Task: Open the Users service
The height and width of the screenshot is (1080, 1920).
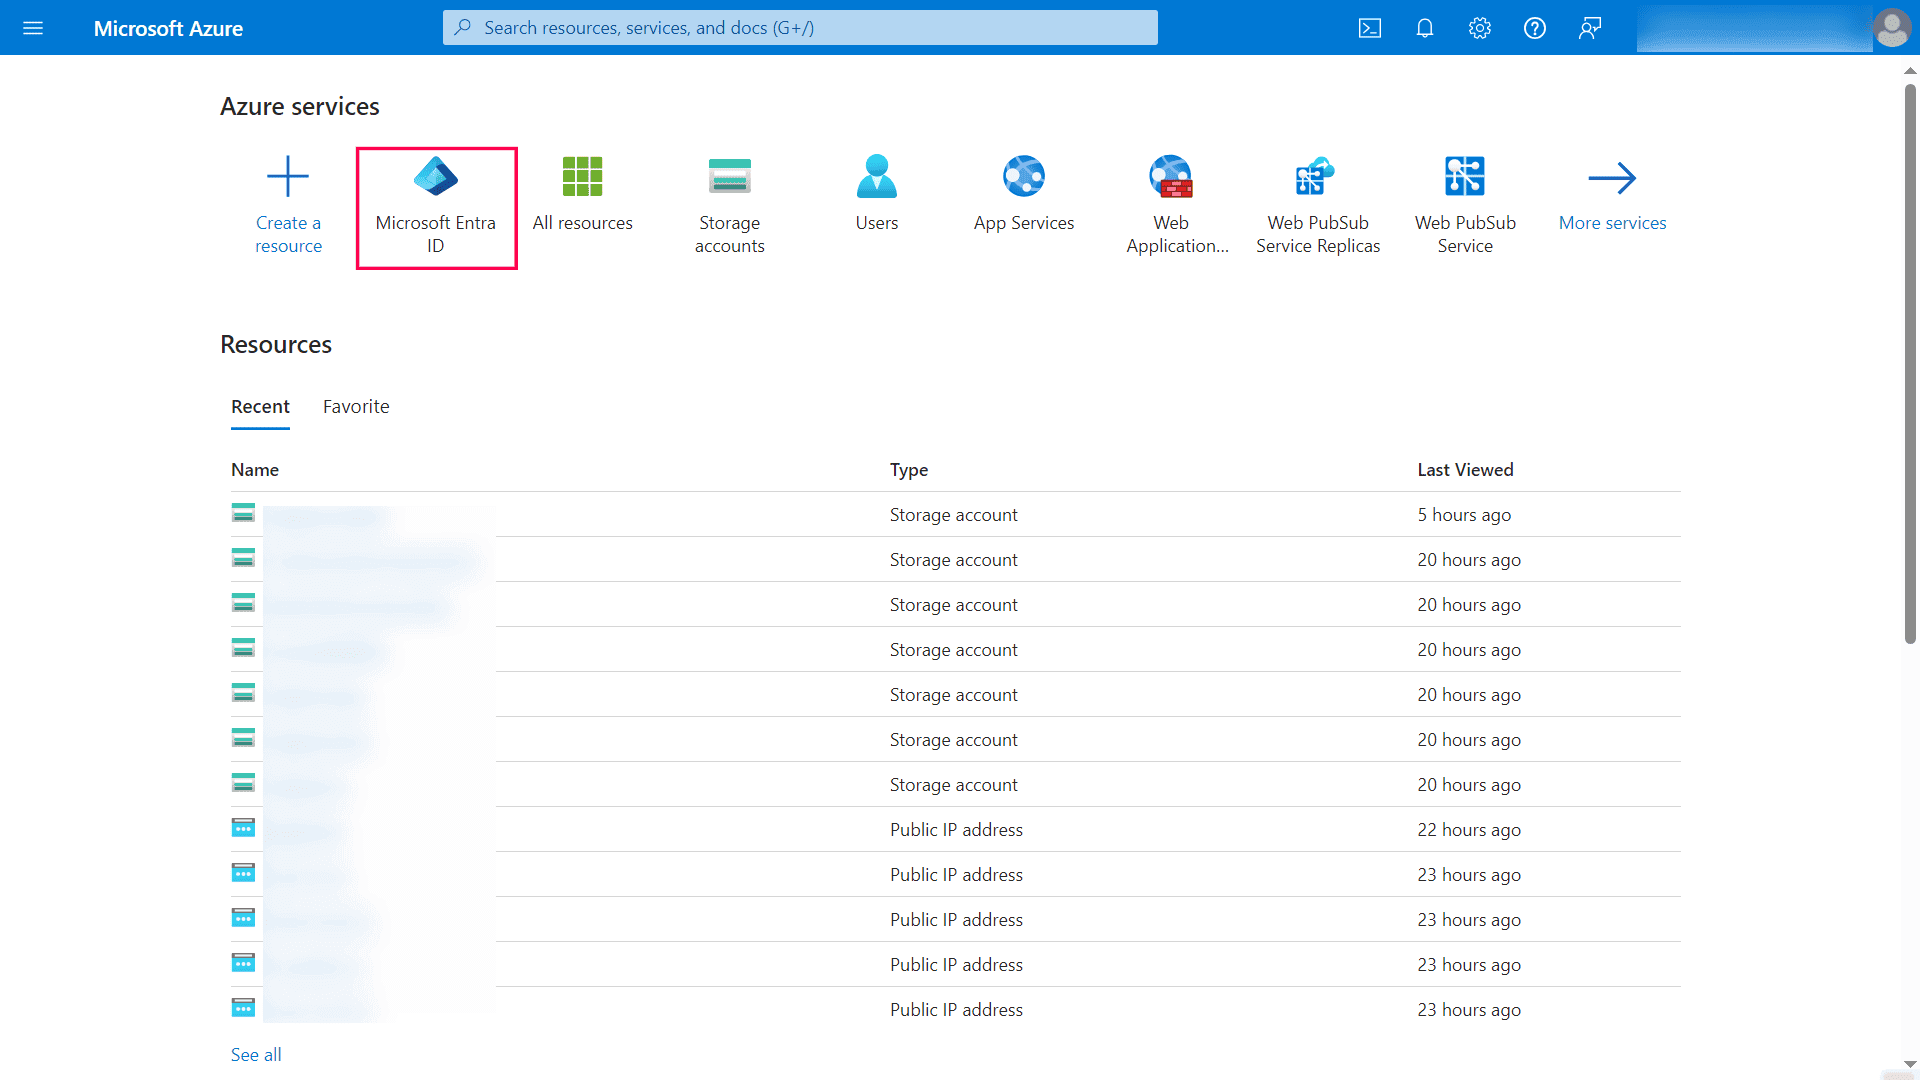Action: (x=876, y=195)
